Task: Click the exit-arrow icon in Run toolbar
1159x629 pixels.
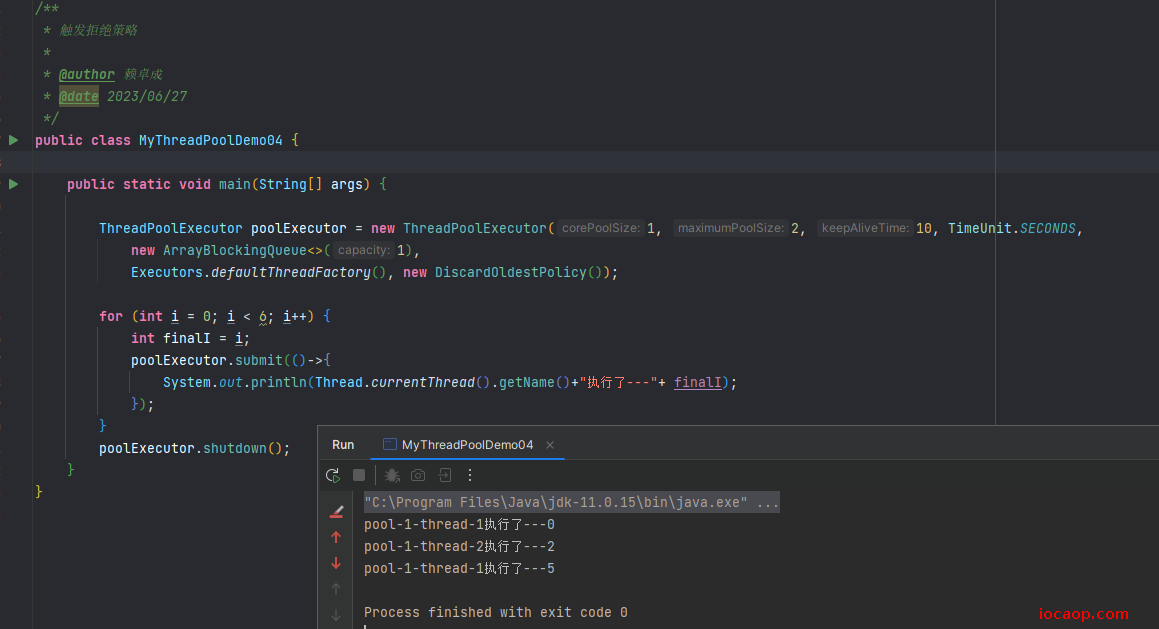Action: [x=445, y=475]
